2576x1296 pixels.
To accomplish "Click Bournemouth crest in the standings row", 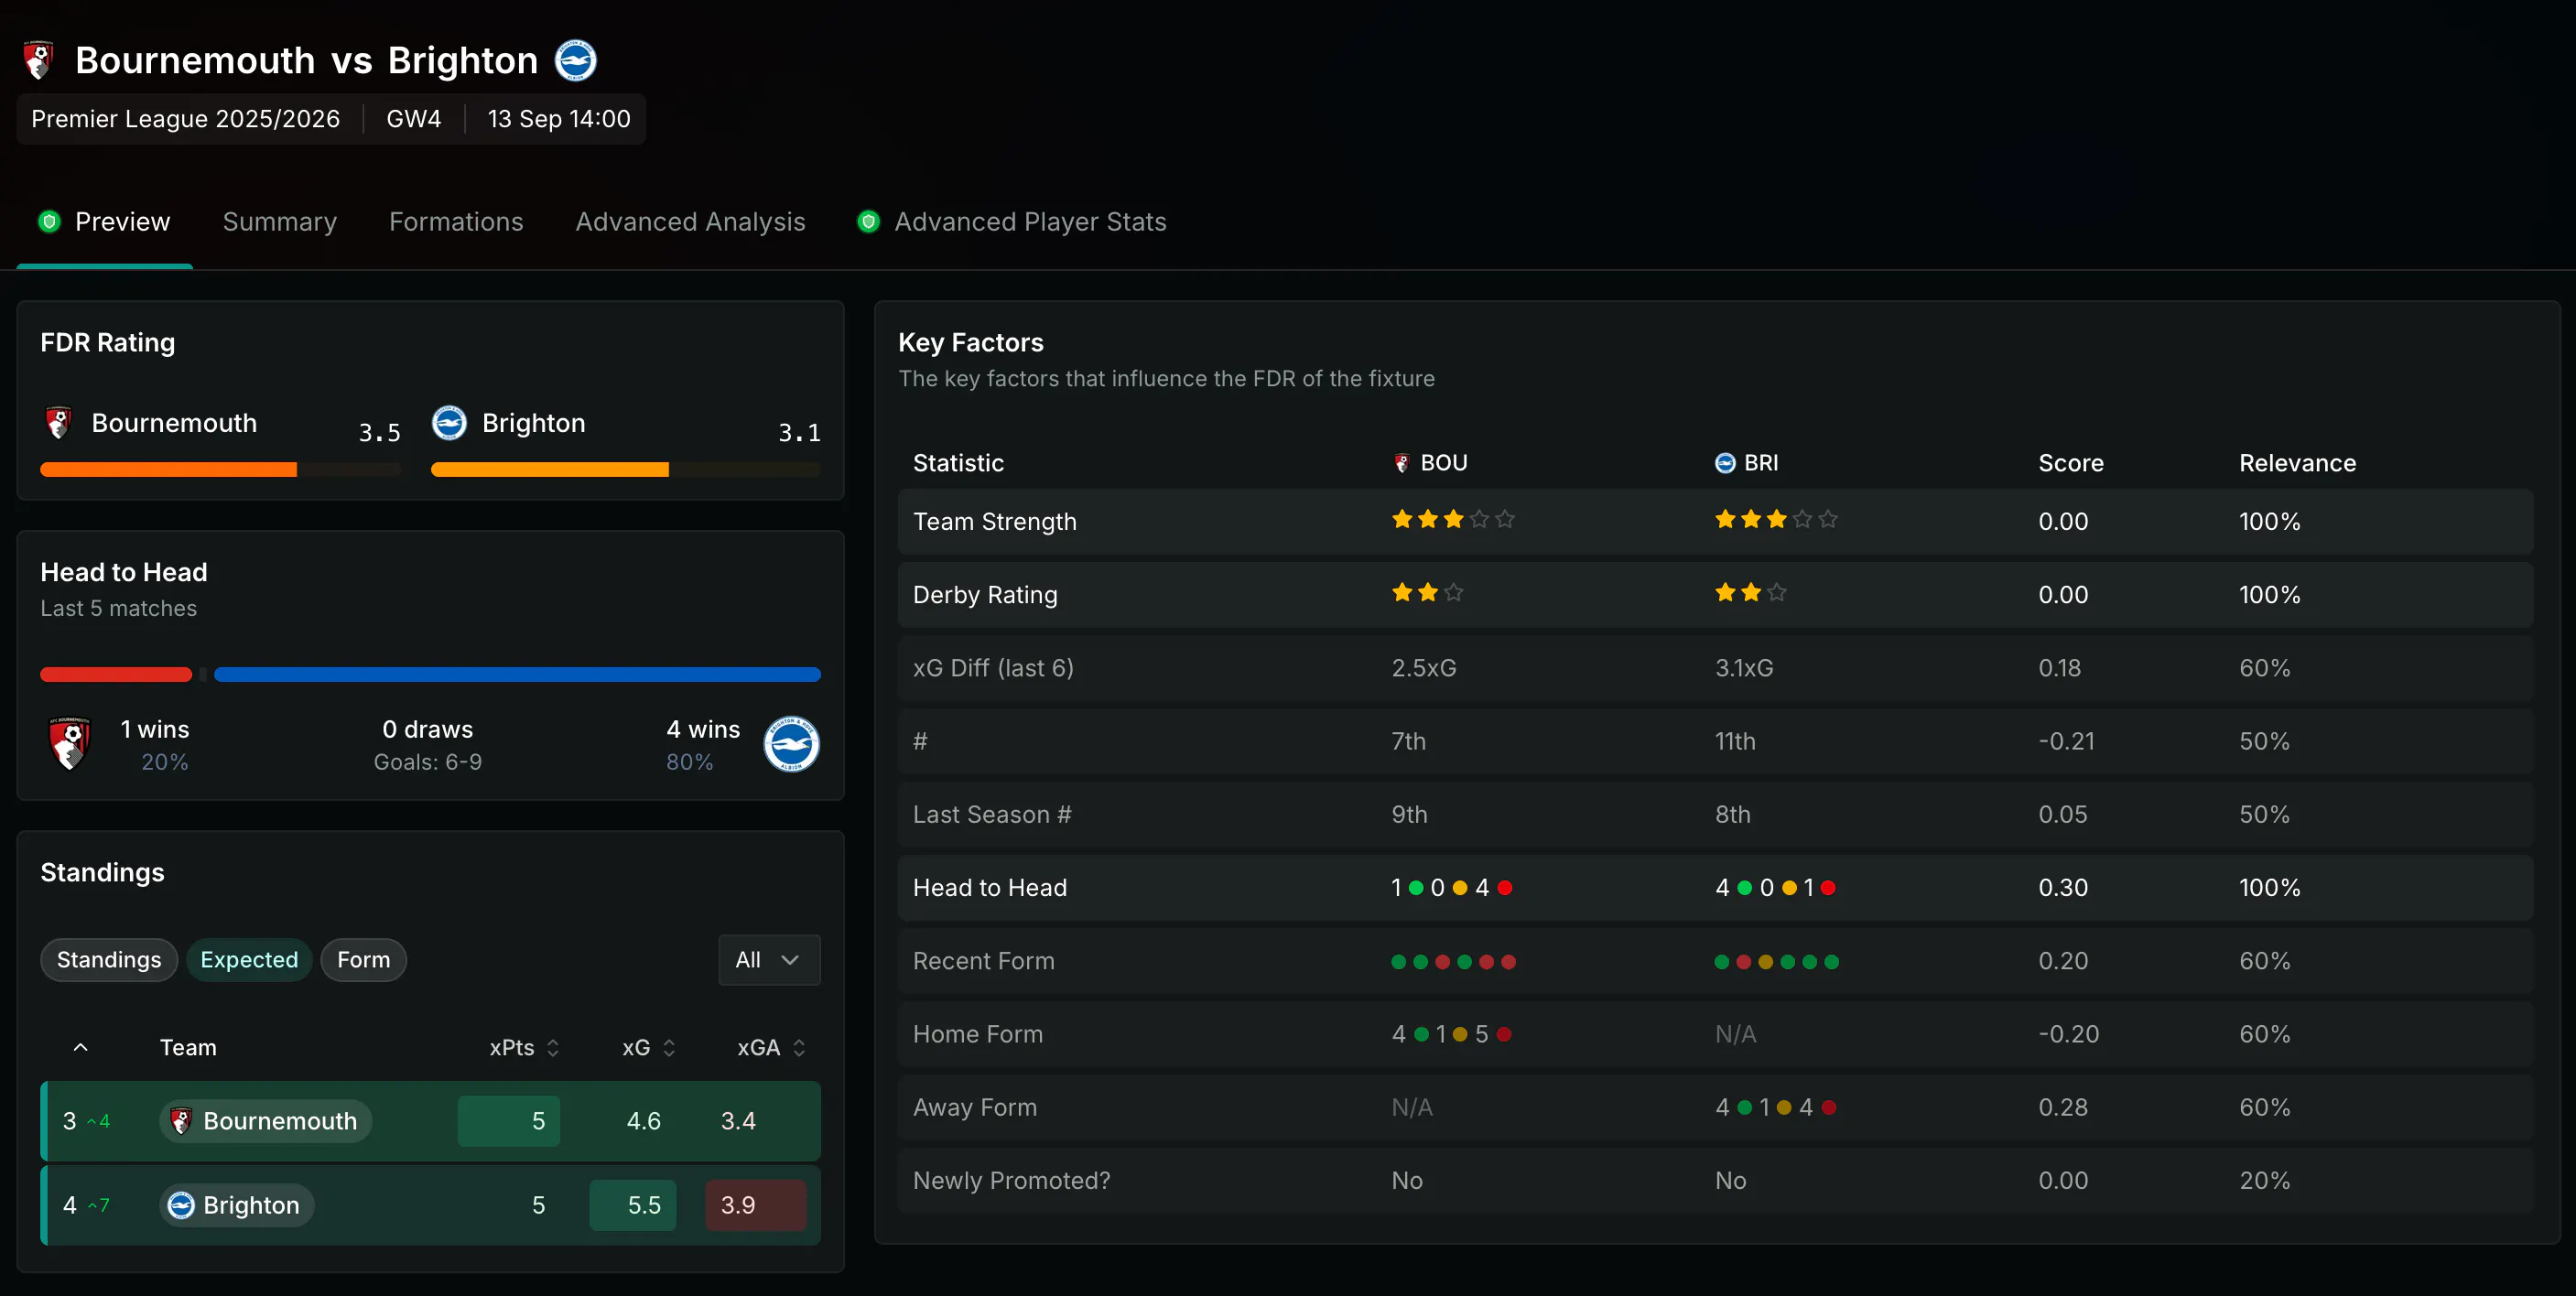I will (x=181, y=1121).
